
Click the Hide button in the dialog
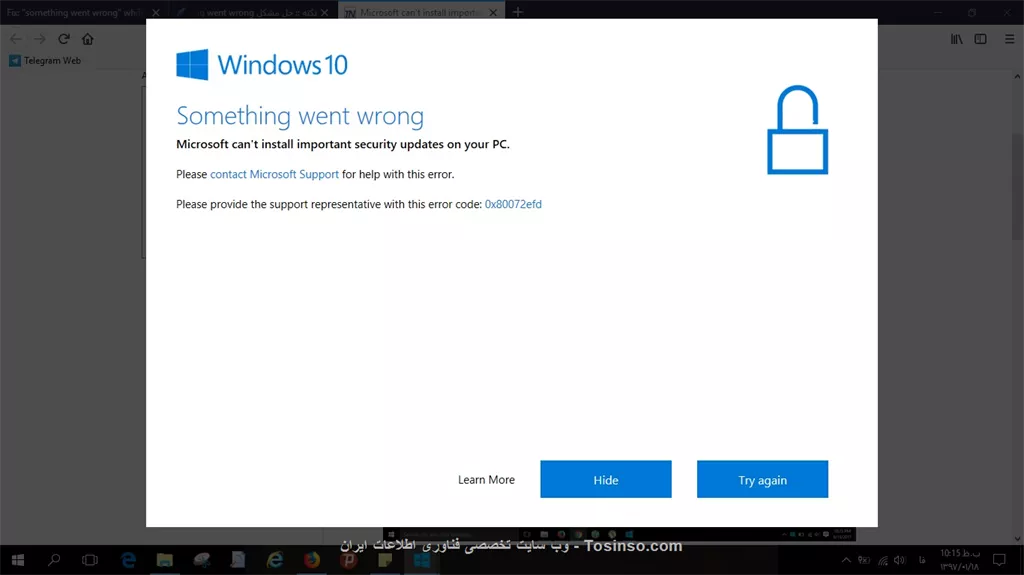coord(605,480)
